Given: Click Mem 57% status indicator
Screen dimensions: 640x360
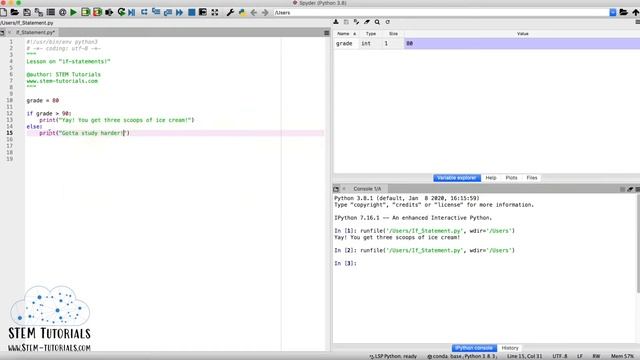Looking at the screenshot, I should tap(622, 356).
